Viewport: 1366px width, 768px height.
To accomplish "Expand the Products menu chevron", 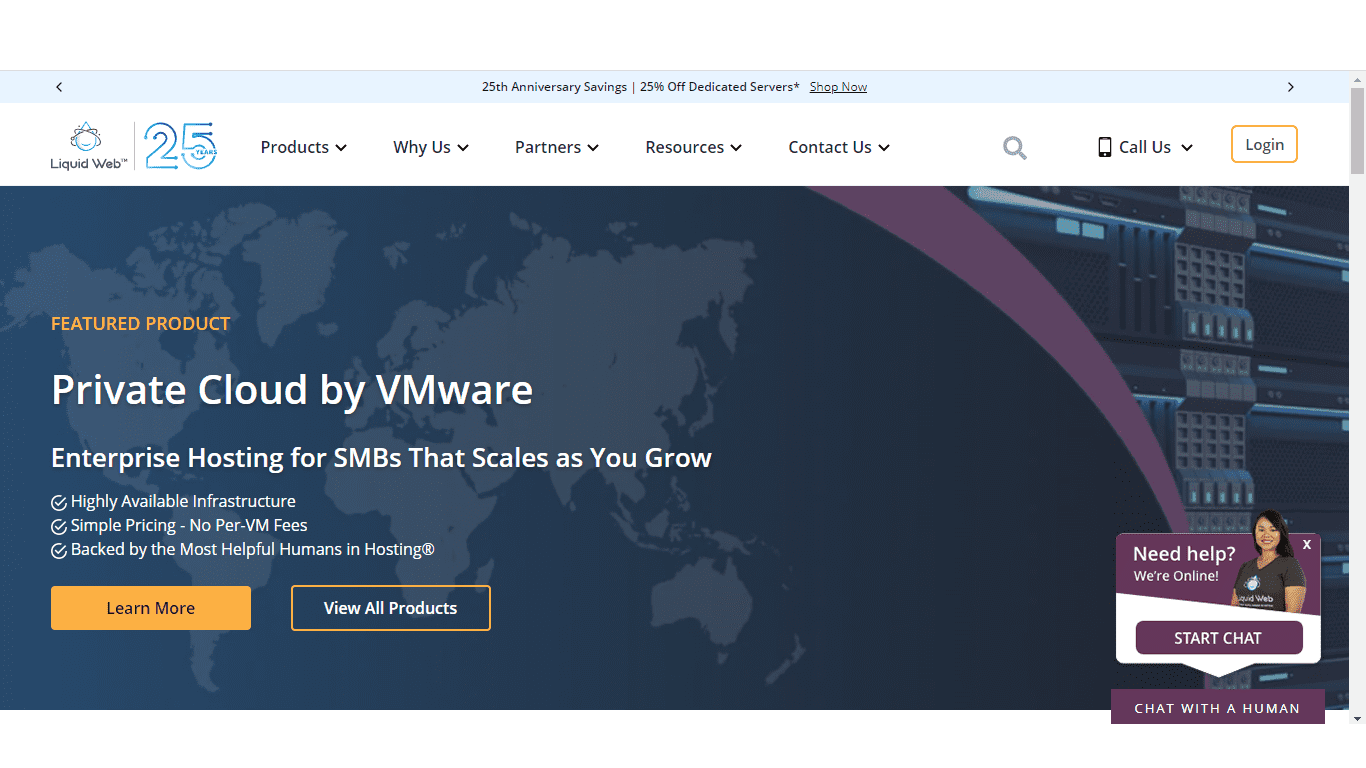I will (341, 148).
